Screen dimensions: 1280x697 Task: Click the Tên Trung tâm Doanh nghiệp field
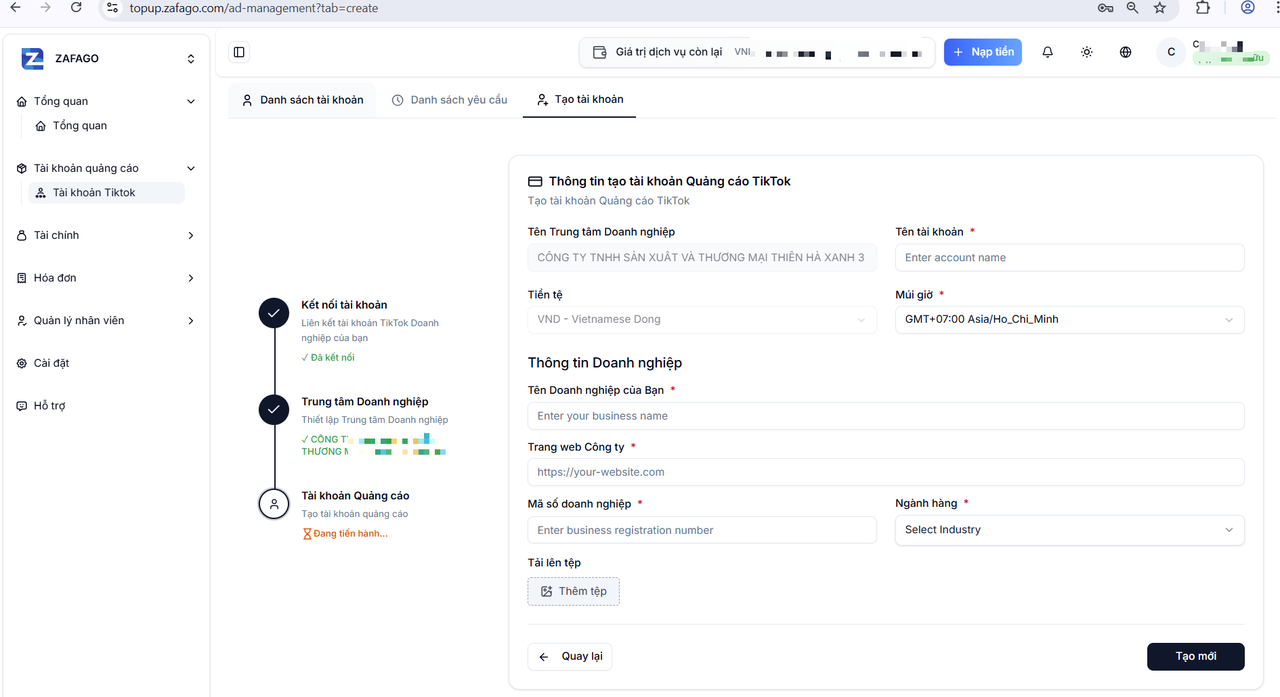(702, 258)
